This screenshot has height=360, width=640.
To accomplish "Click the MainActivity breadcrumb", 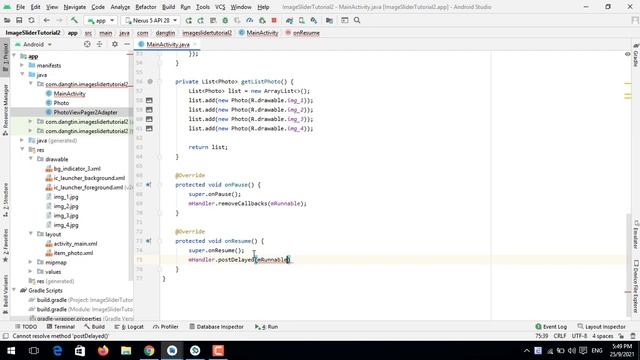I will 258,33.
